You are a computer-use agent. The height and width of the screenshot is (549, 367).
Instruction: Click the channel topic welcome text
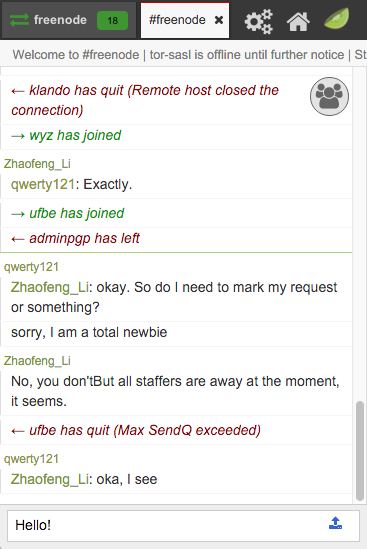(x=189, y=55)
